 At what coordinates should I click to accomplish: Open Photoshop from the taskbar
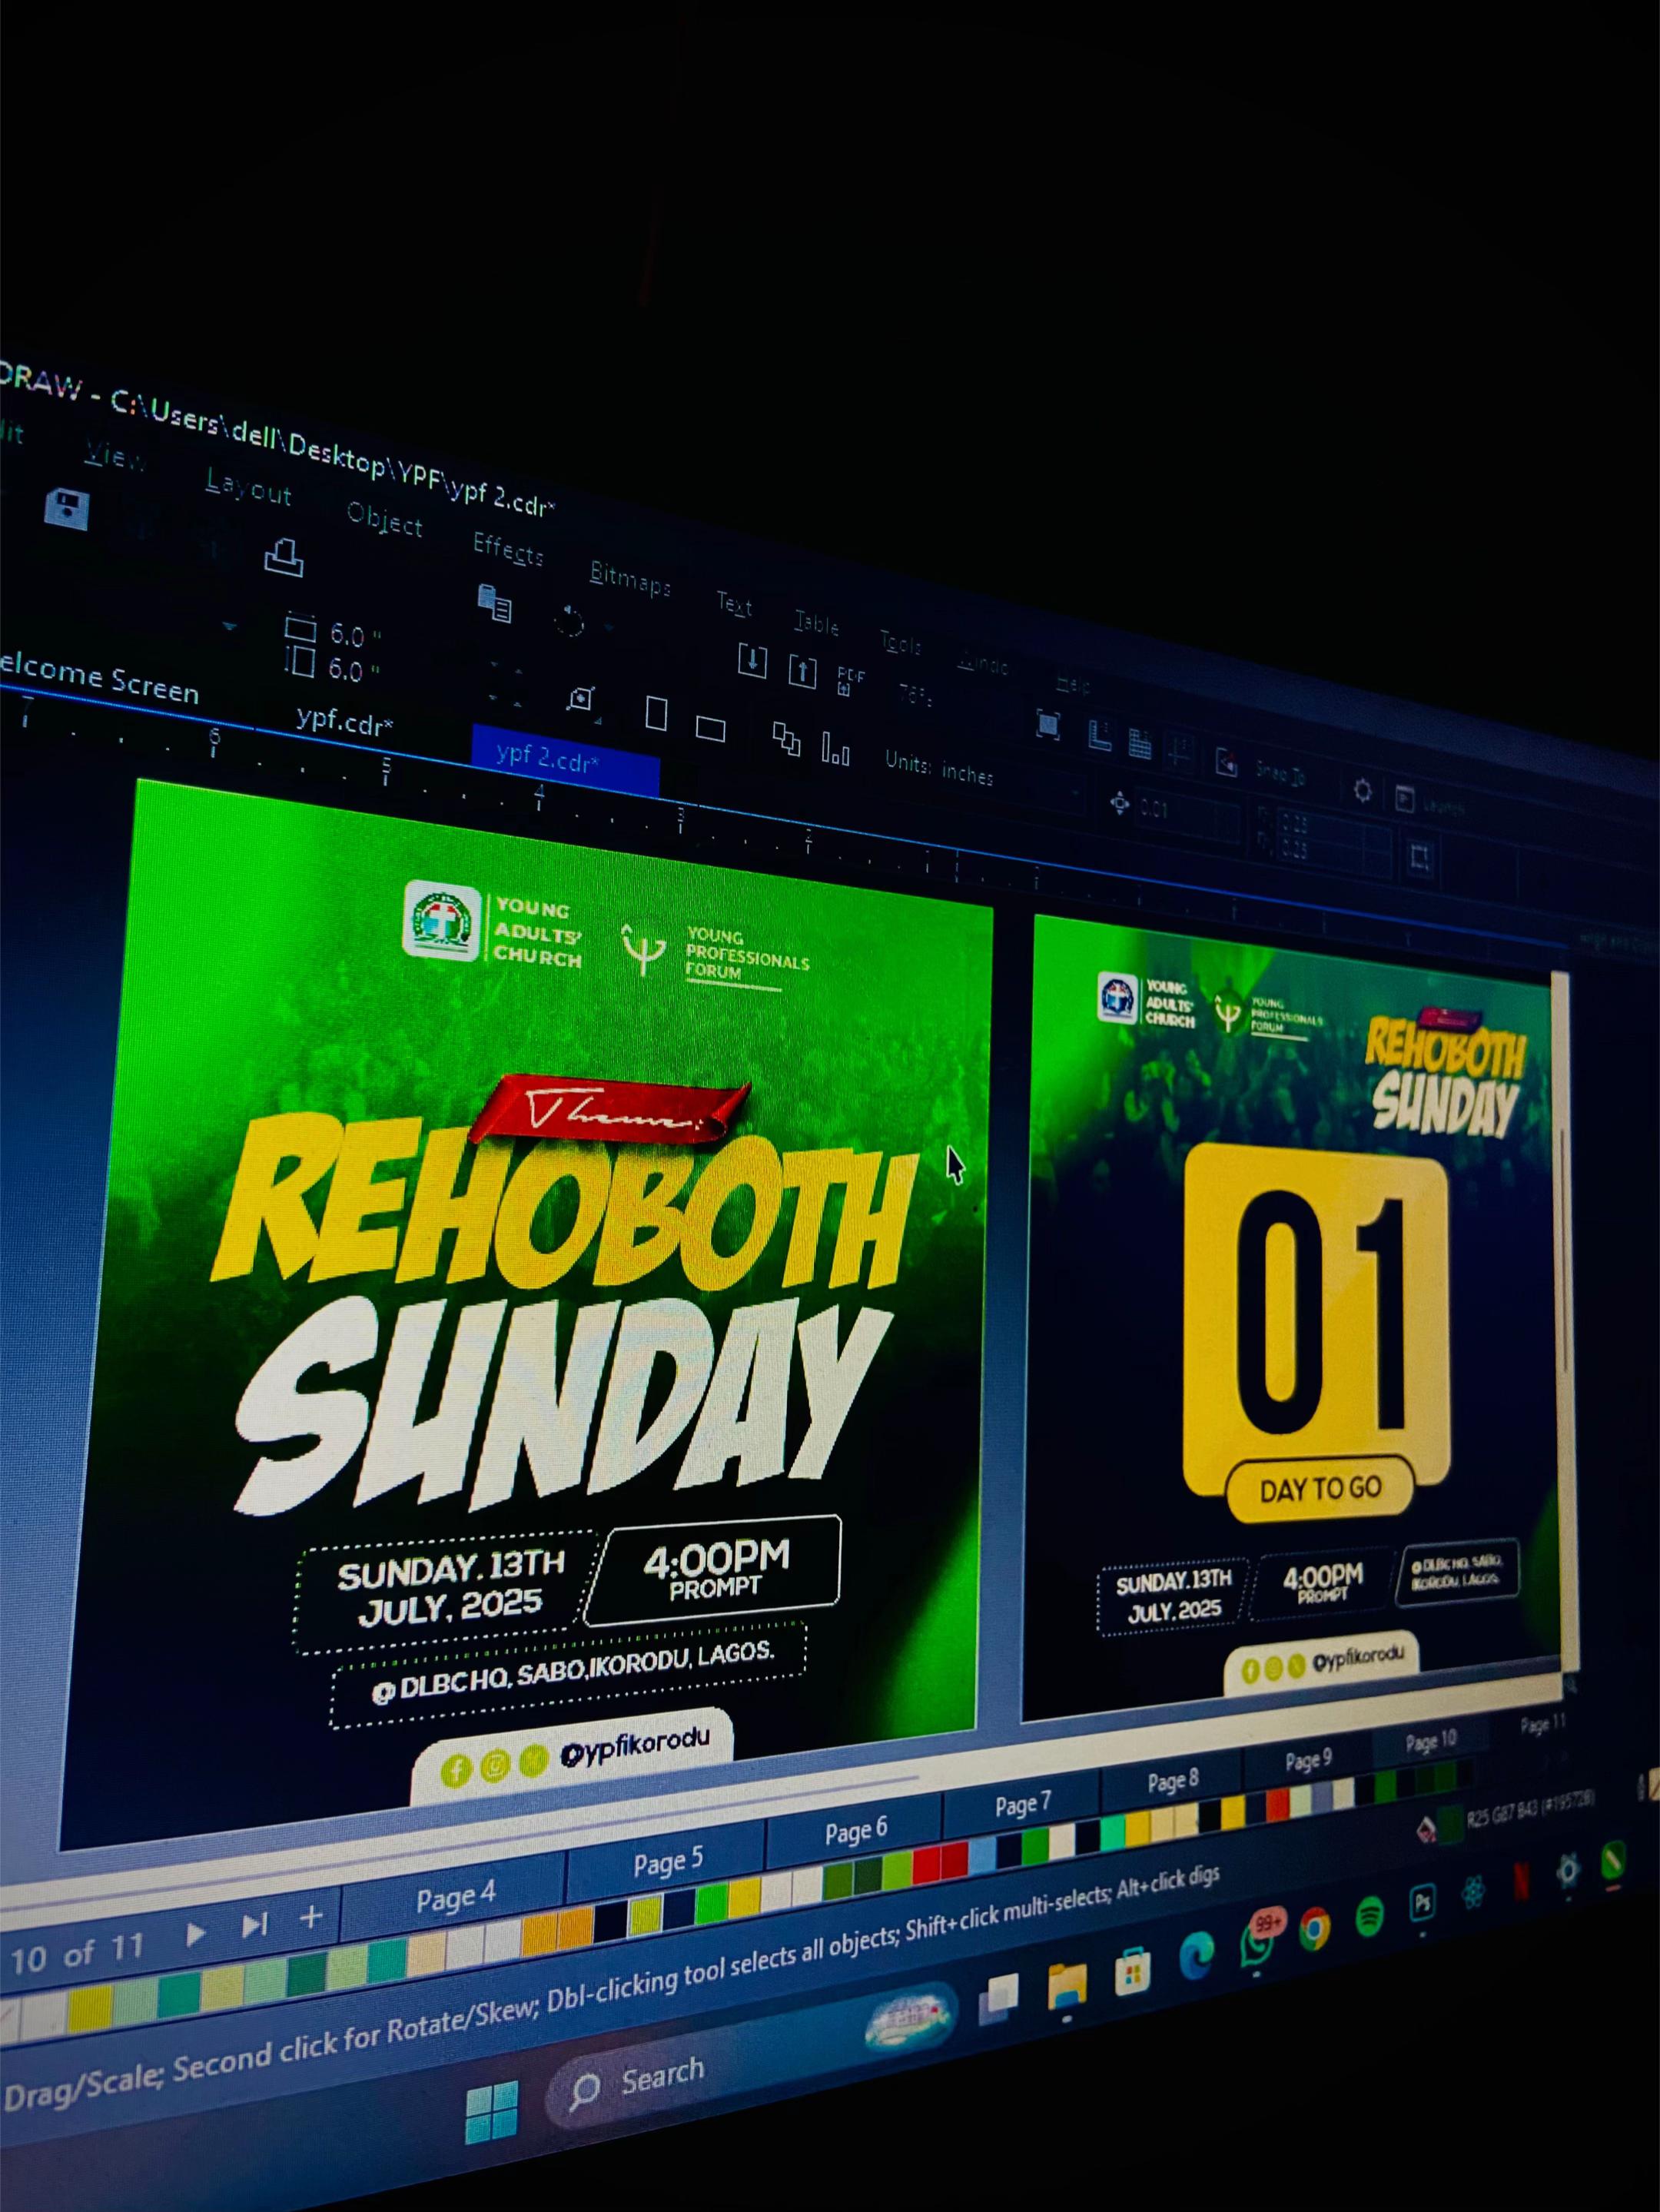tap(1422, 1904)
